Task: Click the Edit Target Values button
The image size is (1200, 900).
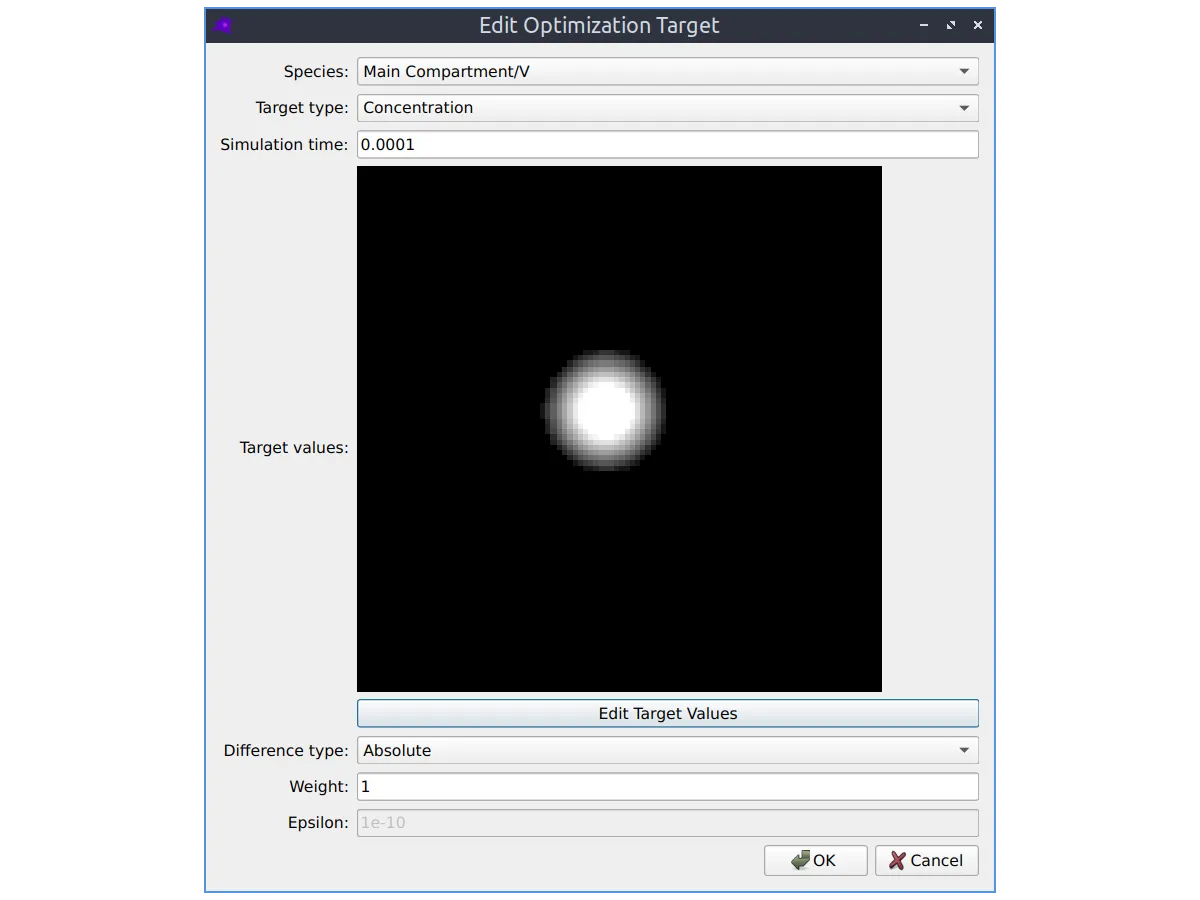Action: (667, 713)
